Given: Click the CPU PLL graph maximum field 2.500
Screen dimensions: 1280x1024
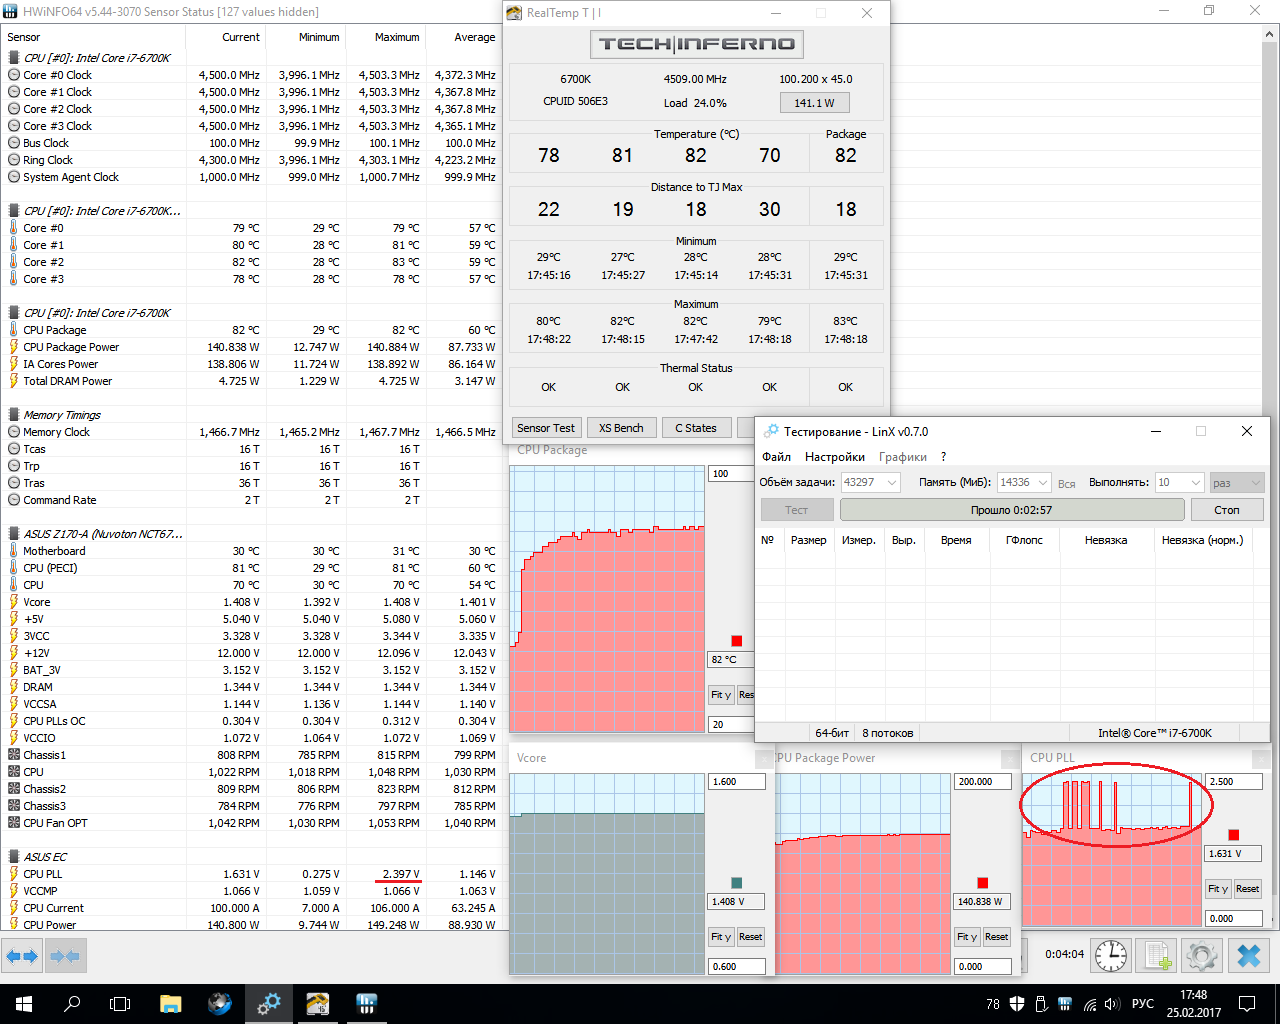Looking at the screenshot, I should (x=1234, y=782).
